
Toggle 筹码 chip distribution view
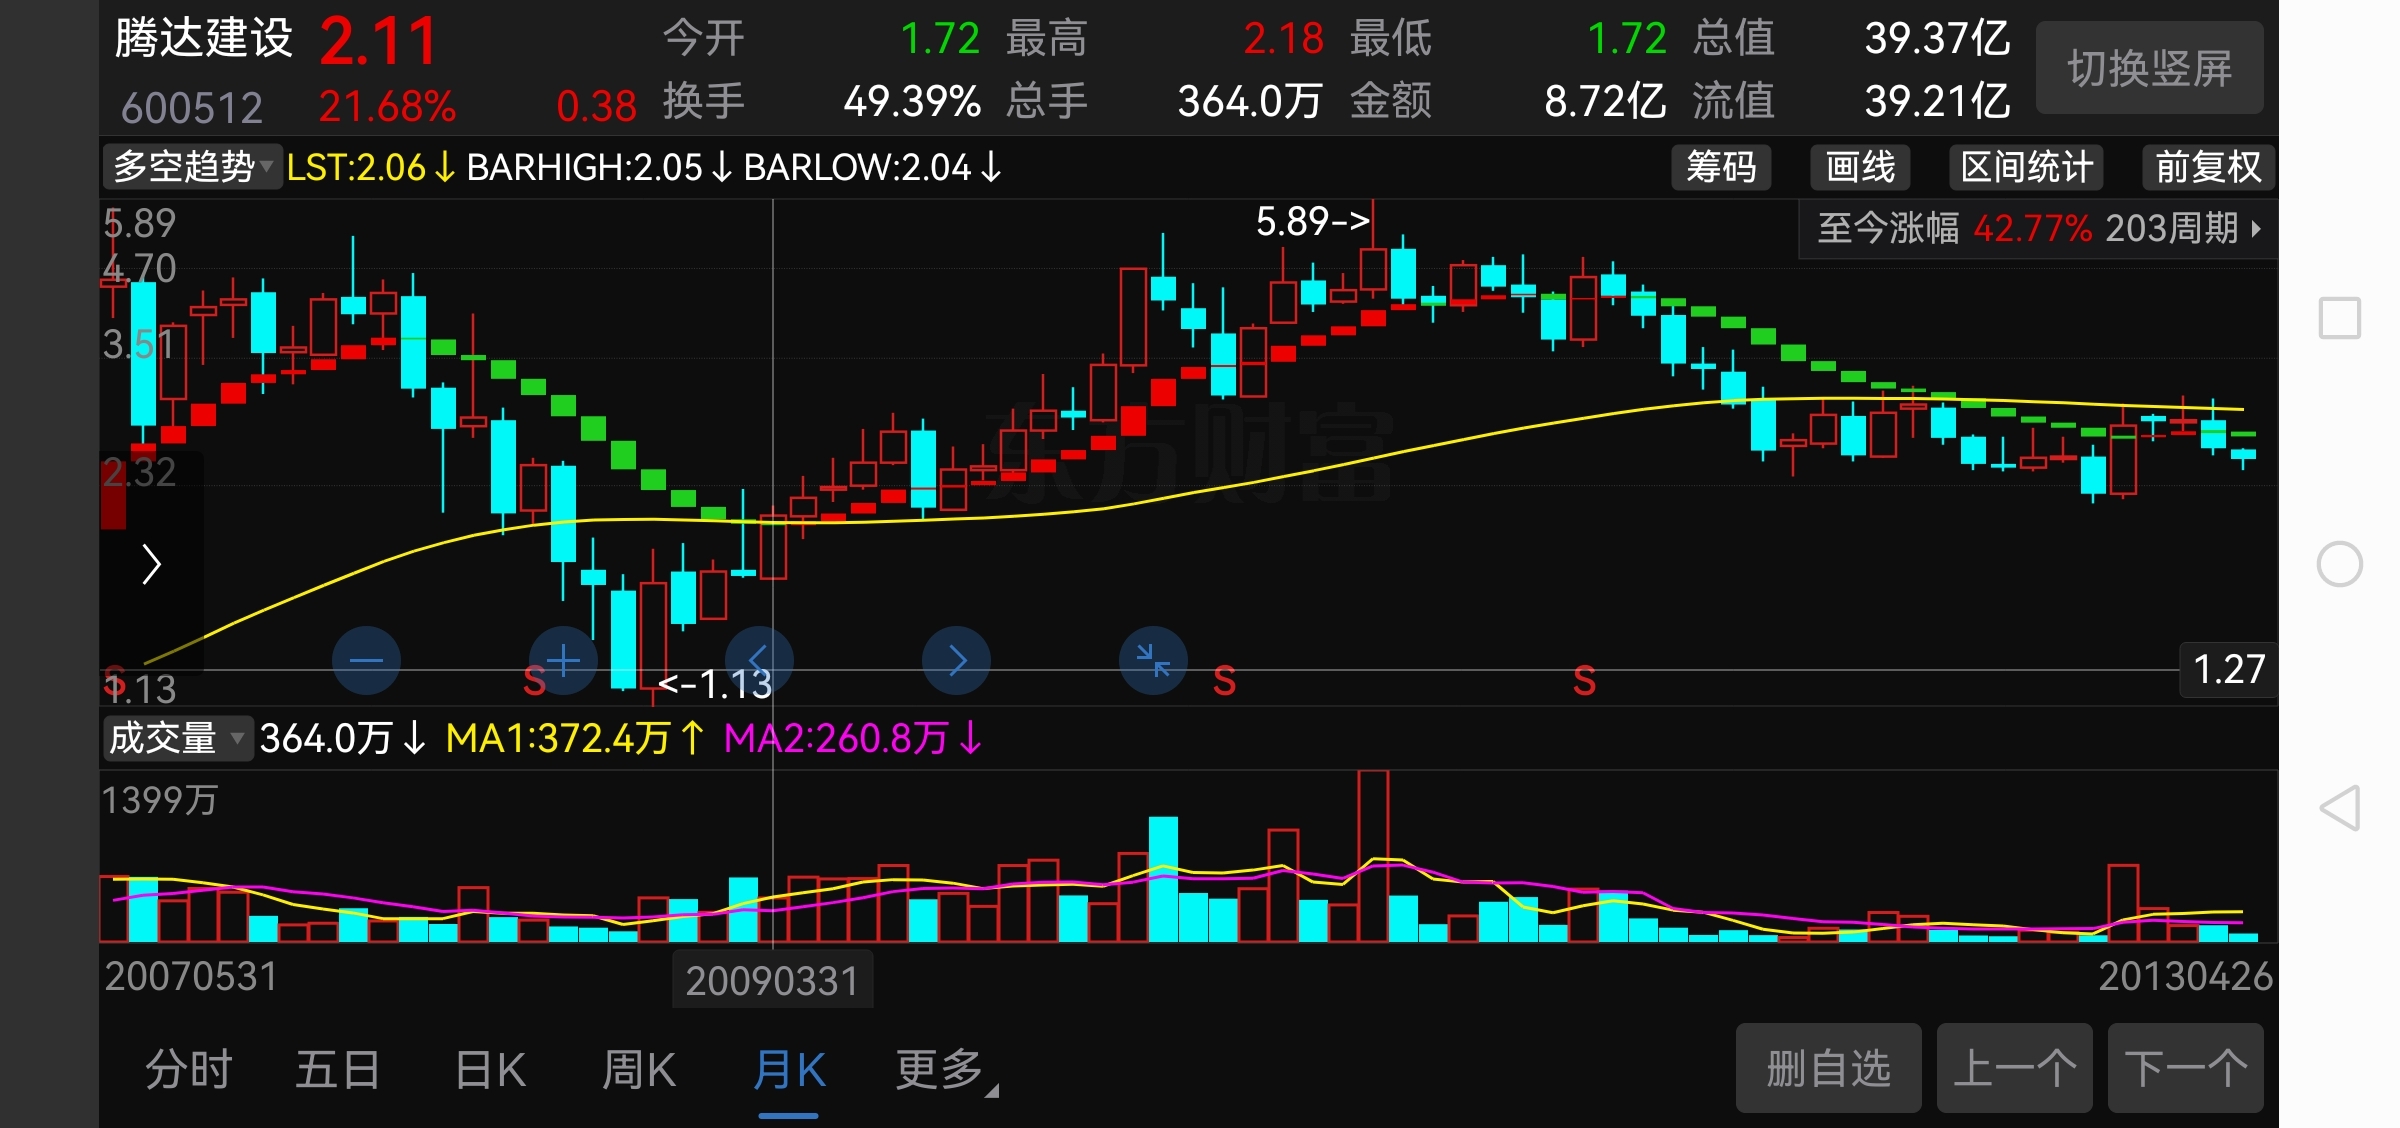(x=1721, y=167)
